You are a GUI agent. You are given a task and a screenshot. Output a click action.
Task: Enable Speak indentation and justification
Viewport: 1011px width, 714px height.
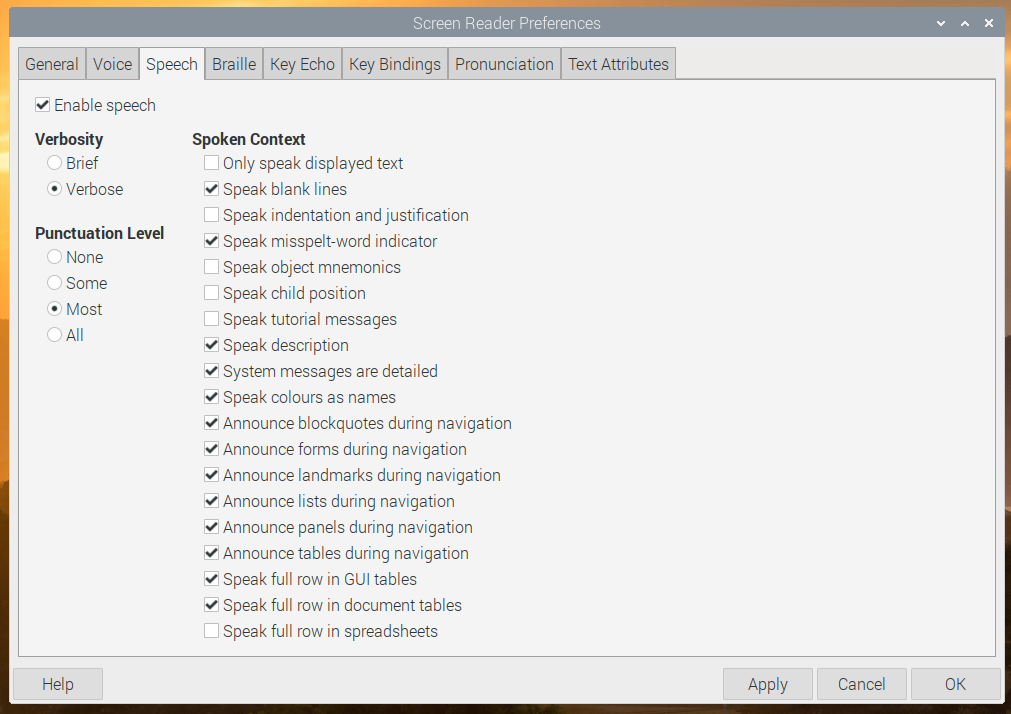(211, 214)
